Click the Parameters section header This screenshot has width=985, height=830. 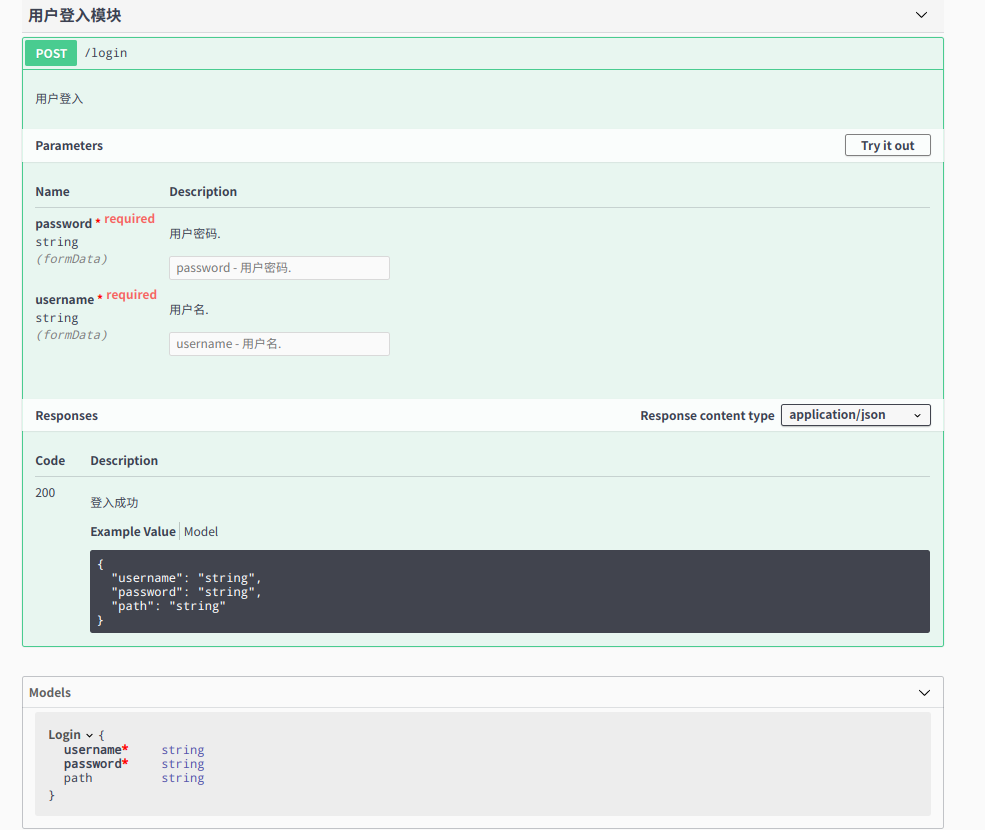68,145
